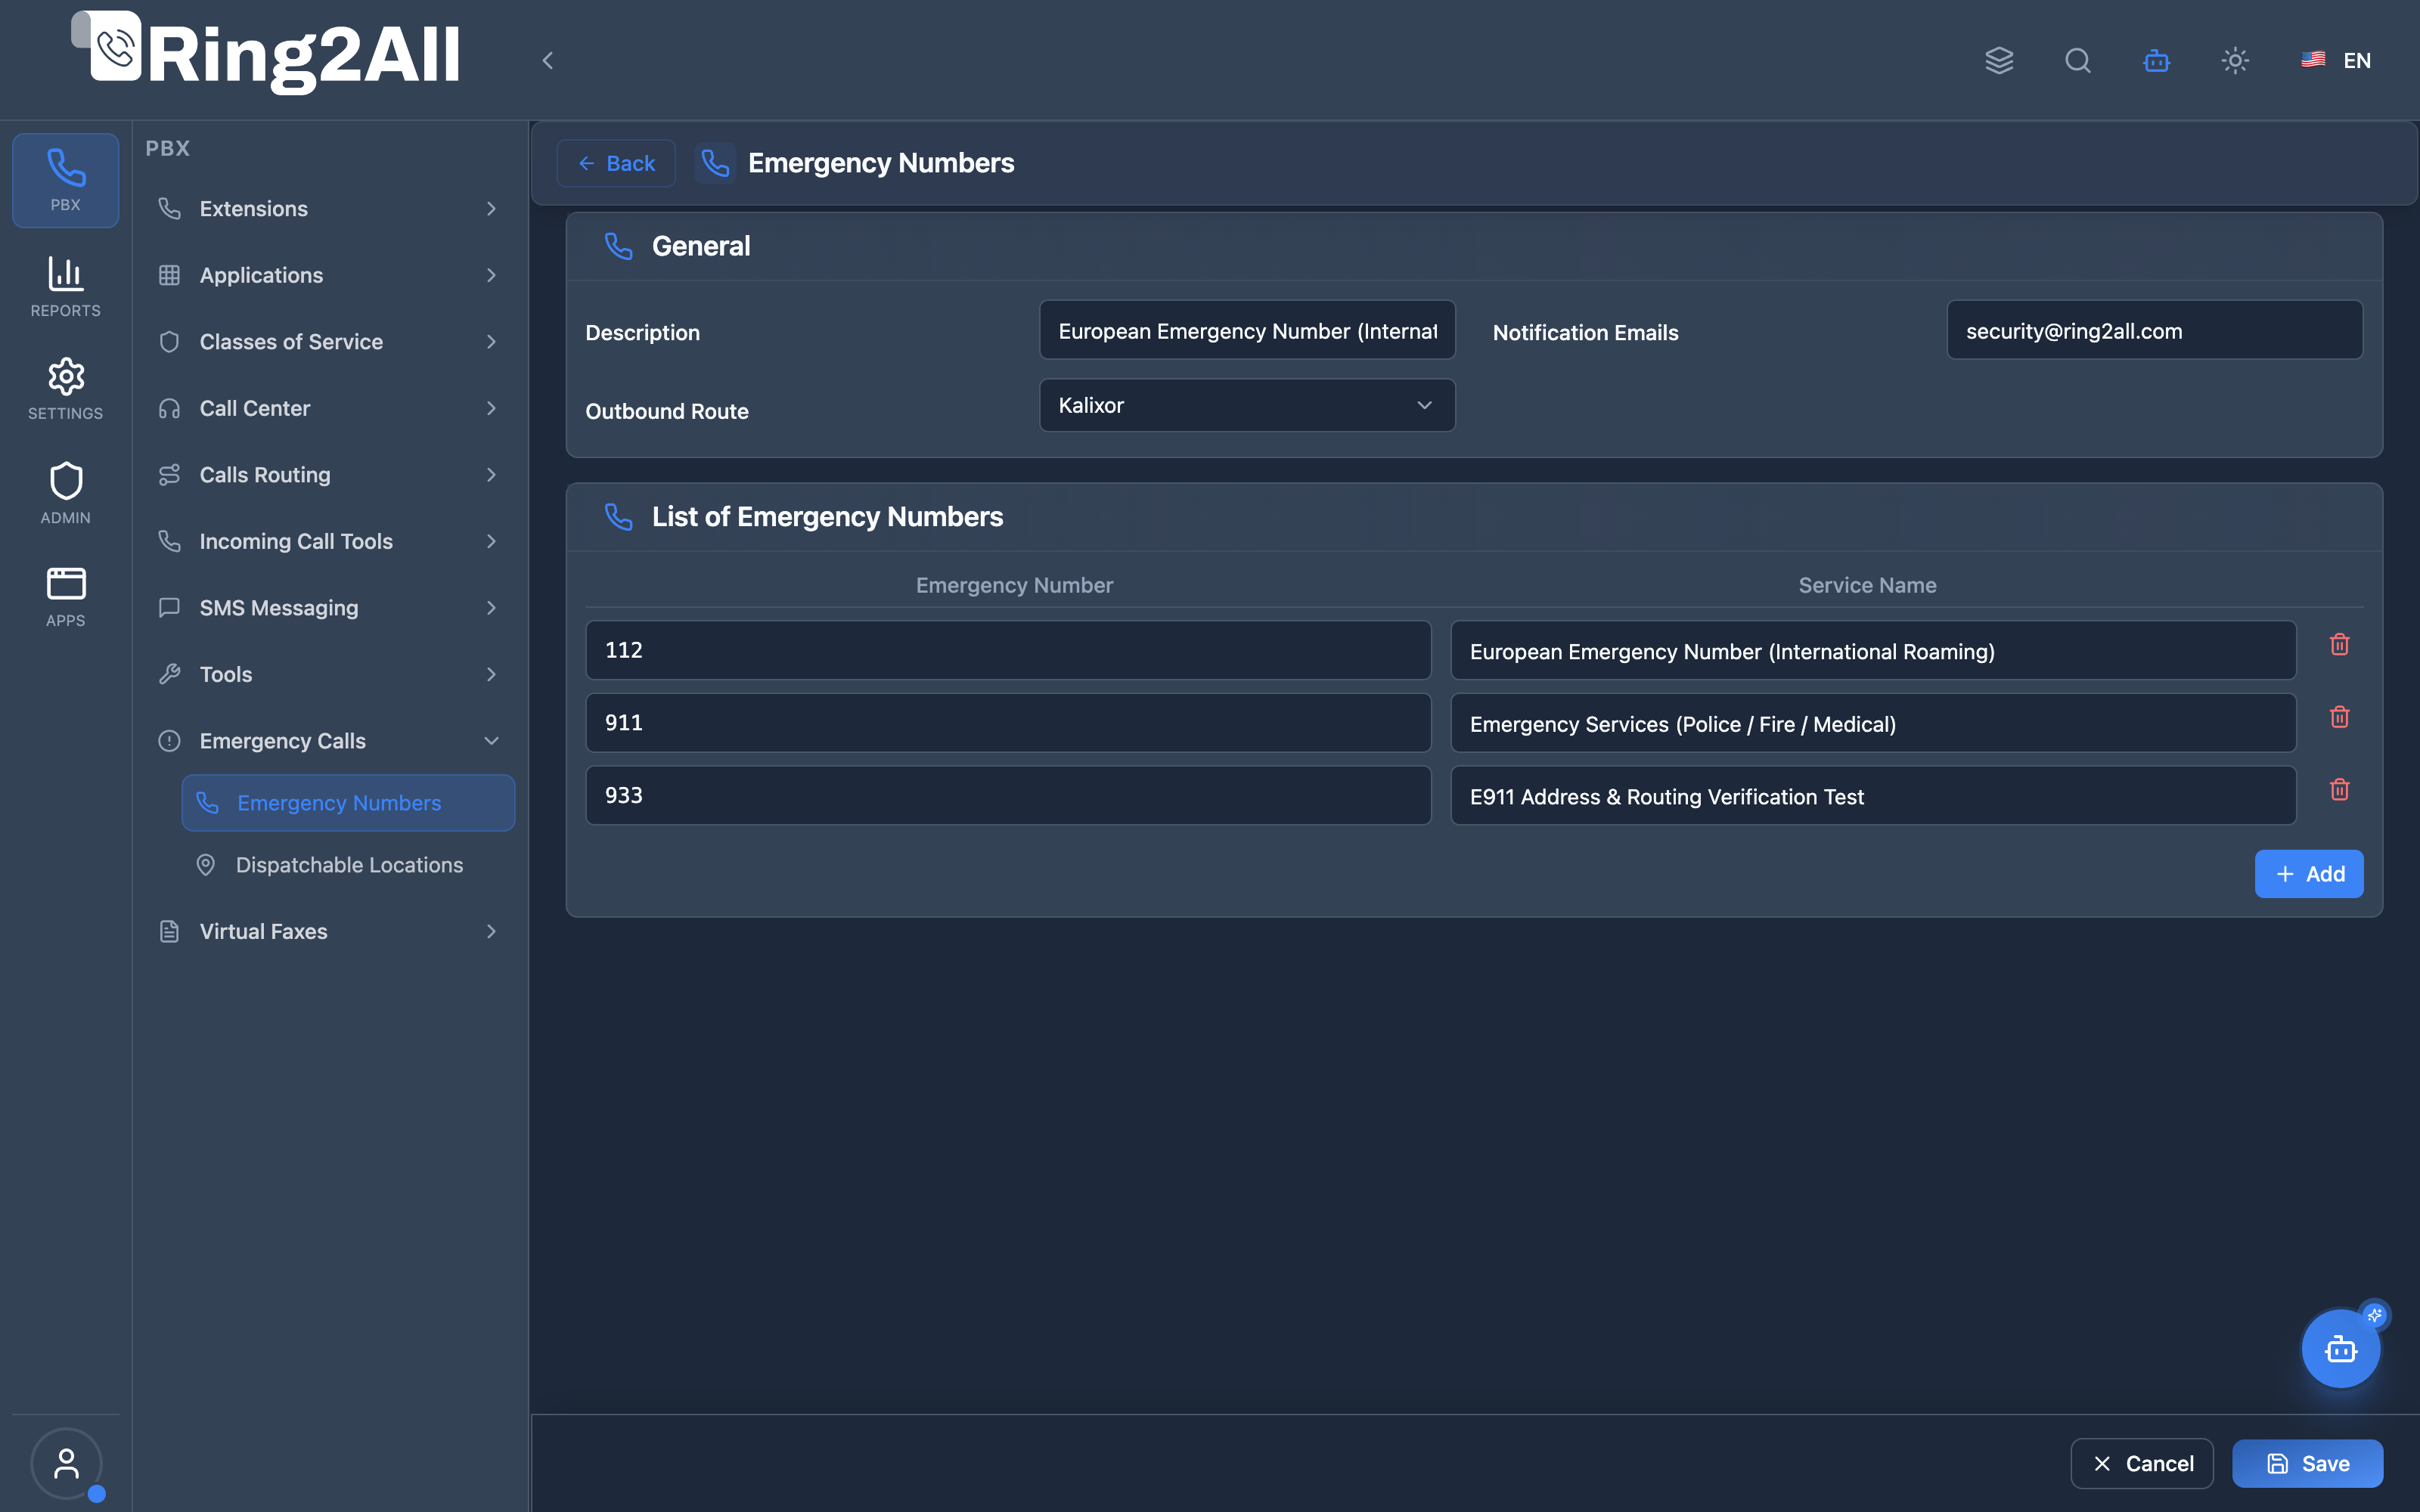
Task: Cancel the emergency number changes
Action: (2142, 1463)
